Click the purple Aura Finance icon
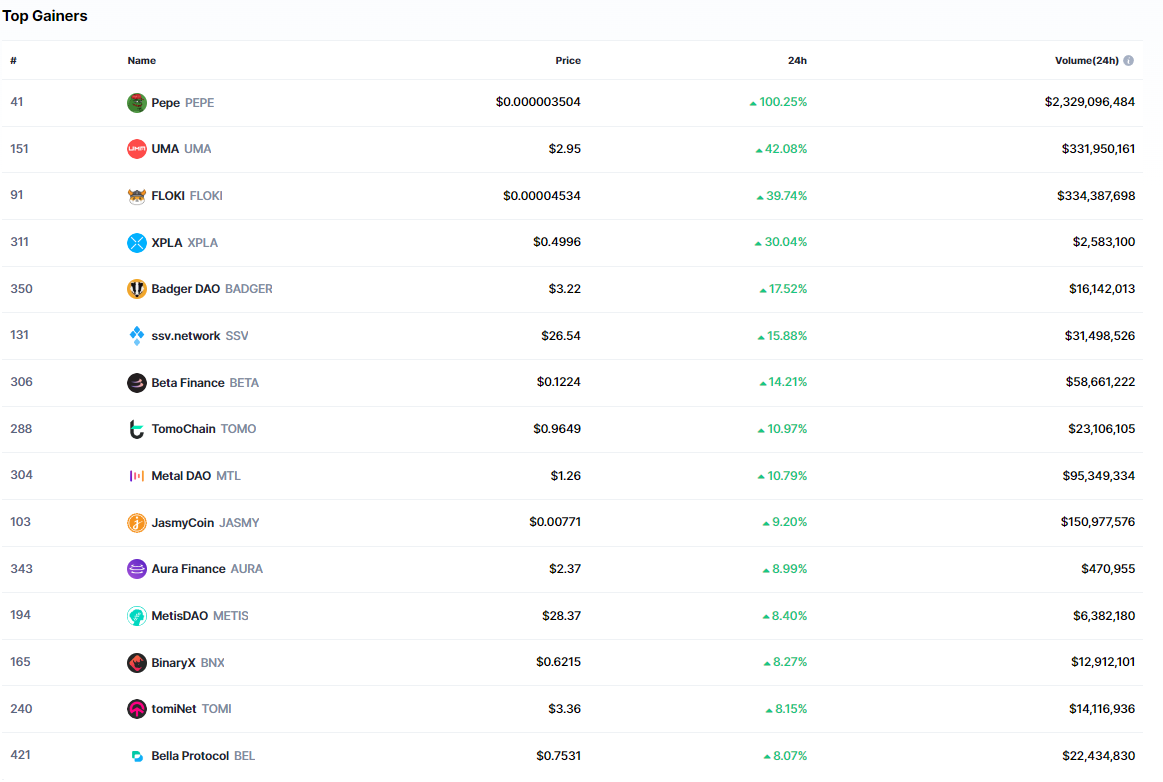This screenshot has width=1163, height=782. click(137, 569)
